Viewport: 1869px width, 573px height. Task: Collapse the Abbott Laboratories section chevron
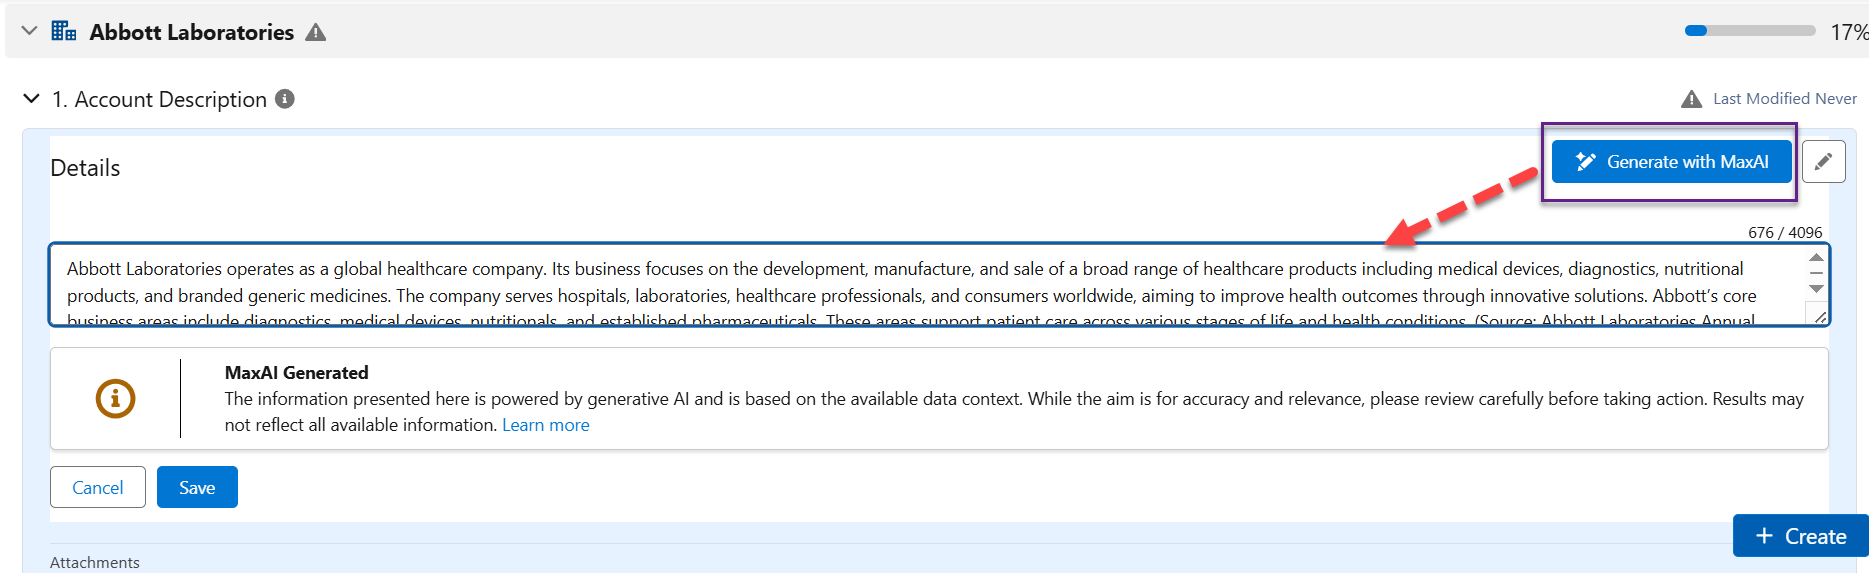29,31
